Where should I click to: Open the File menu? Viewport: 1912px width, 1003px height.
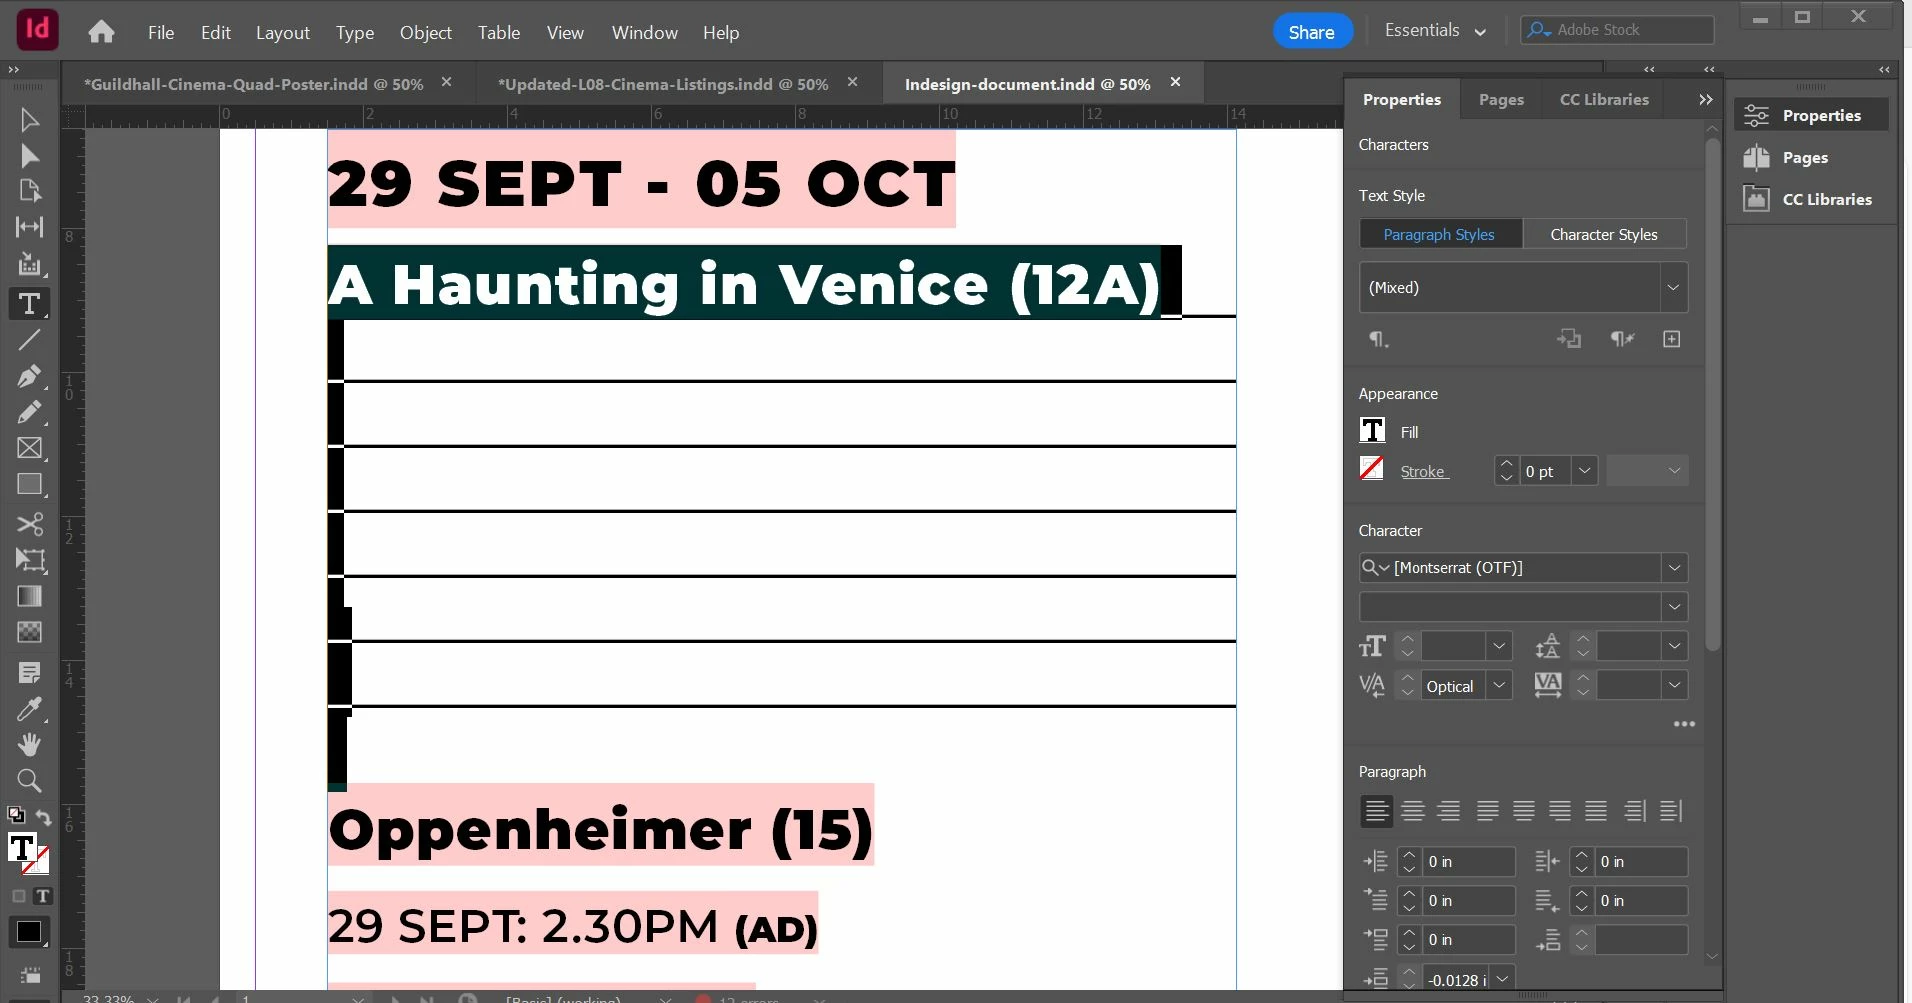click(161, 33)
